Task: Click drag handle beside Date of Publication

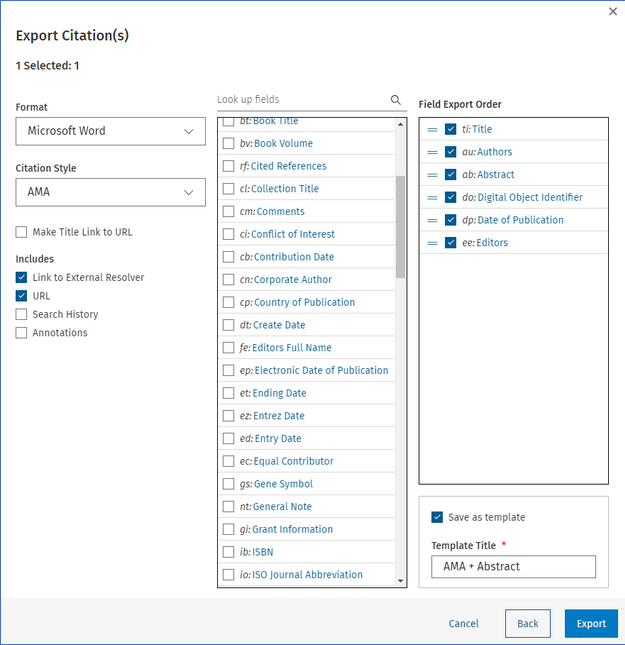Action: click(432, 220)
